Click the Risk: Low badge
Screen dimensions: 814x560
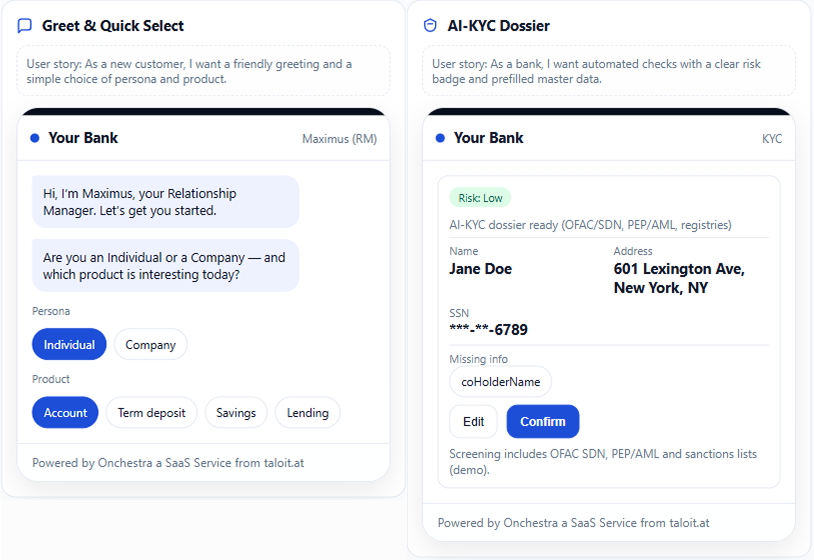point(480,198)
